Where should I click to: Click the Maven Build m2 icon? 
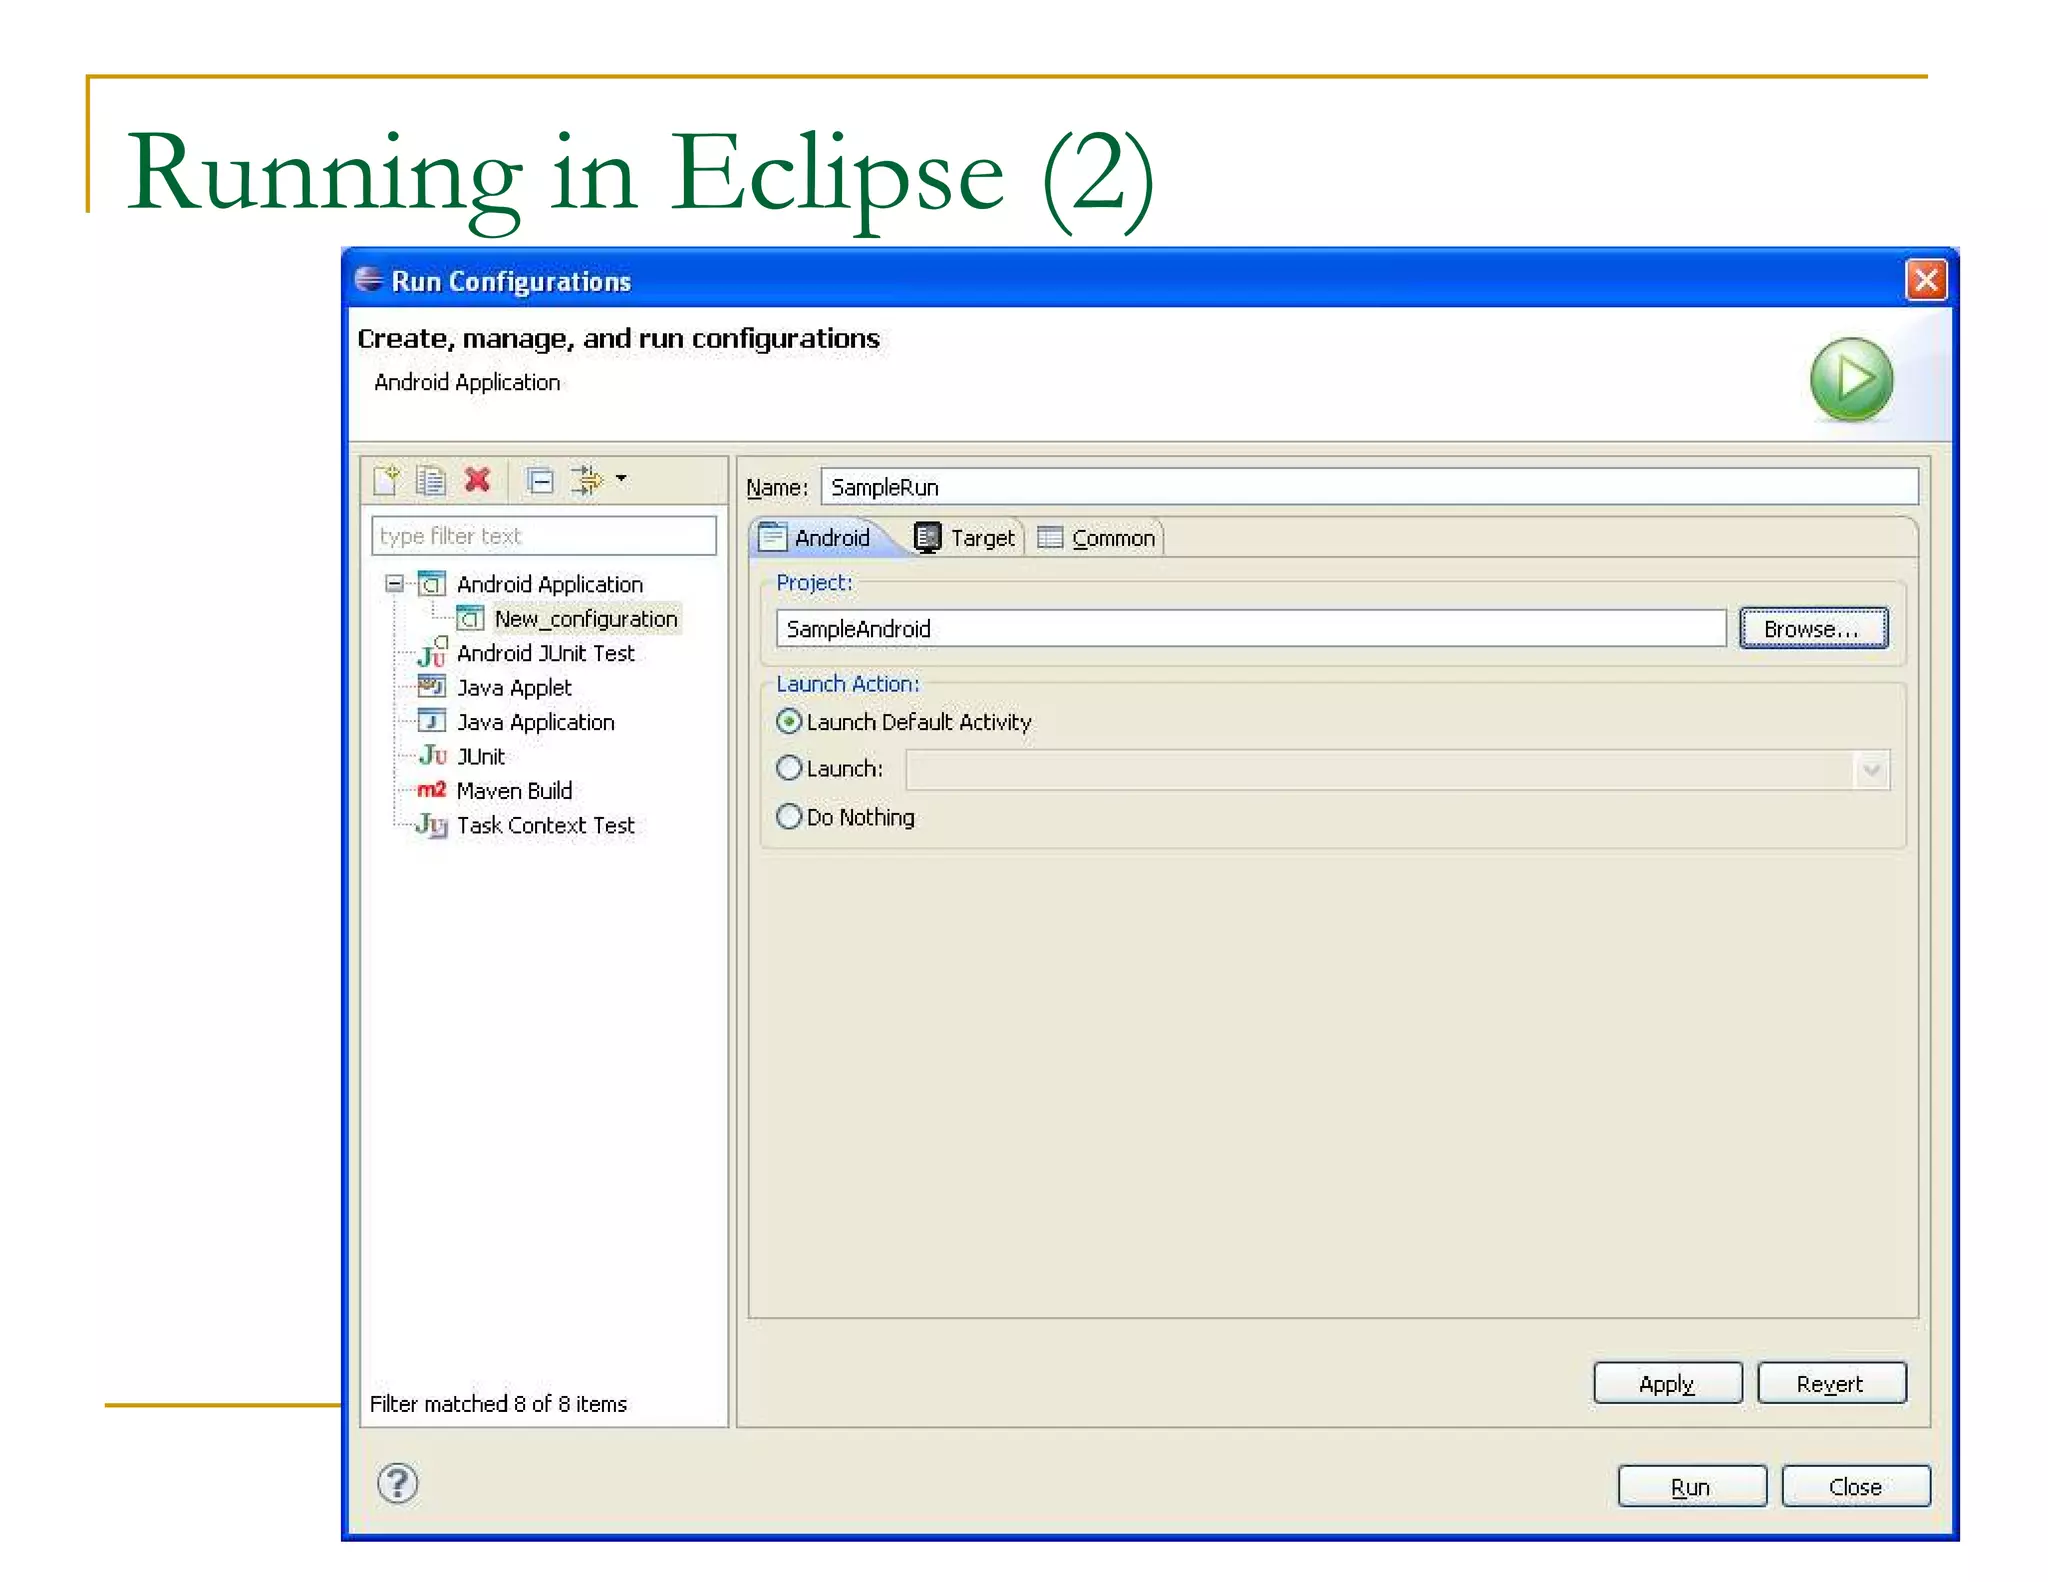tap(431, 789)
